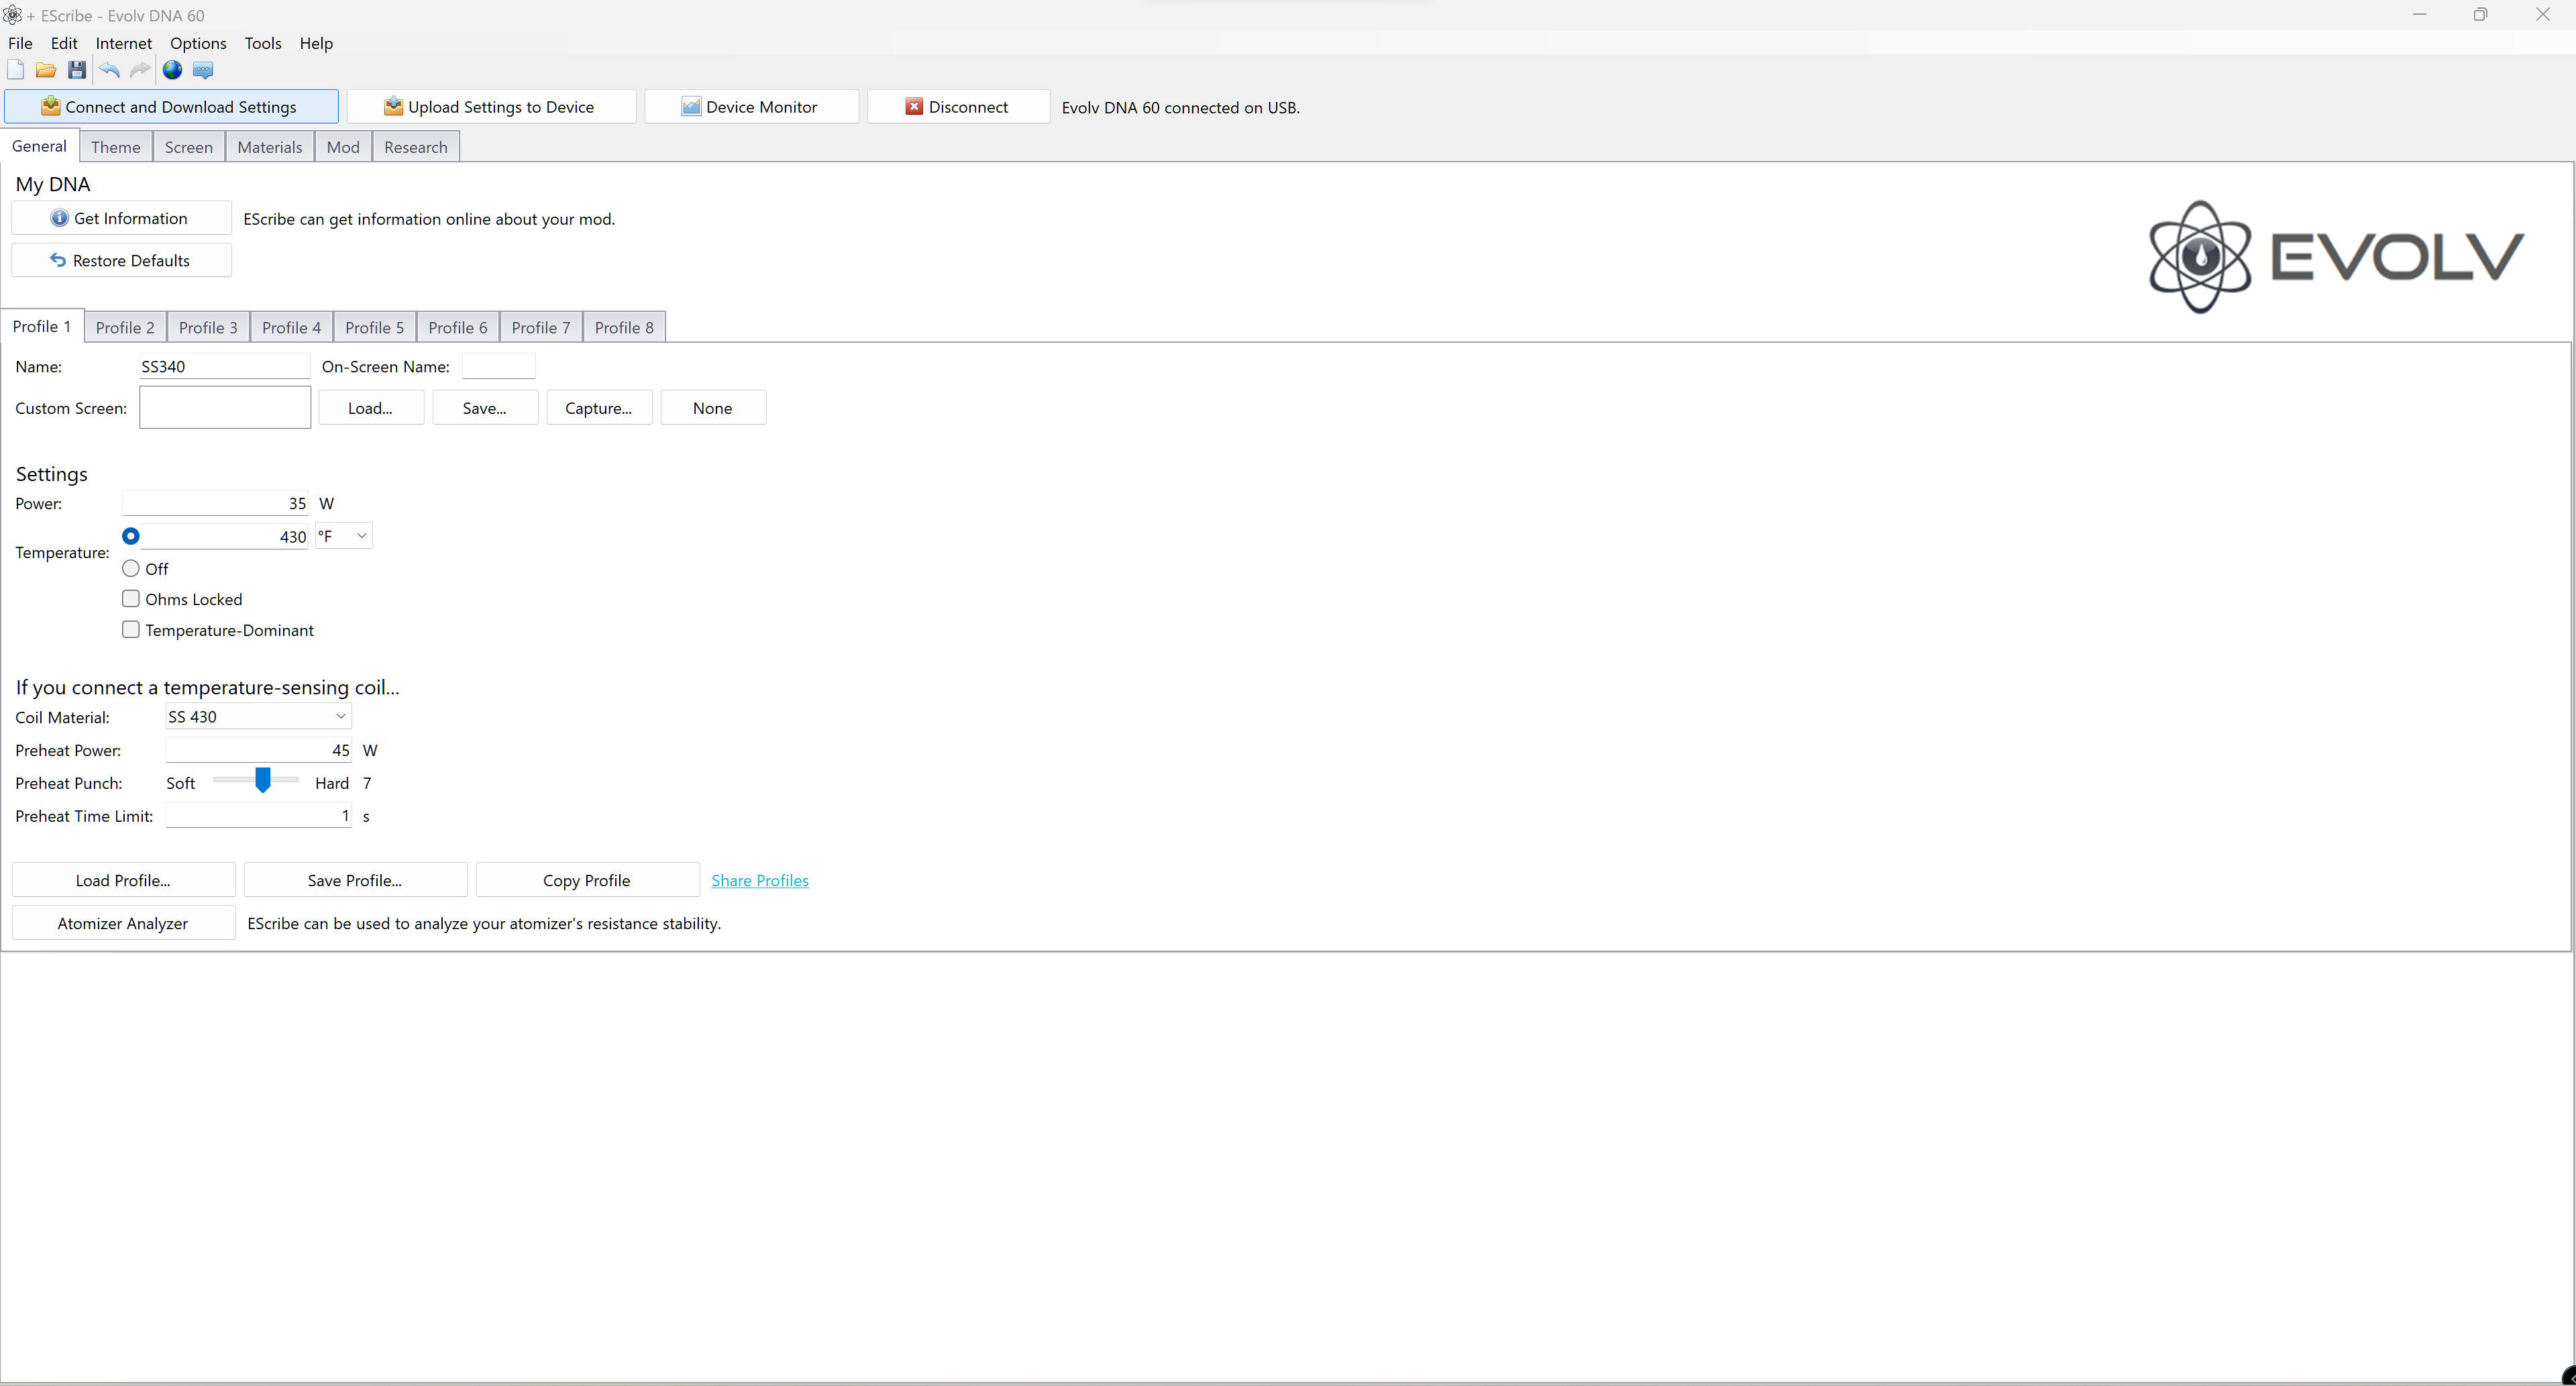
Task: Click the Preheat Power input field
Action: pyautogui.click(x=258, y=750)
